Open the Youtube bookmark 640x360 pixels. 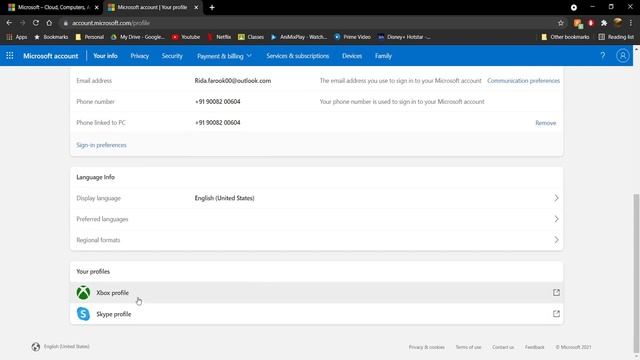186,37
